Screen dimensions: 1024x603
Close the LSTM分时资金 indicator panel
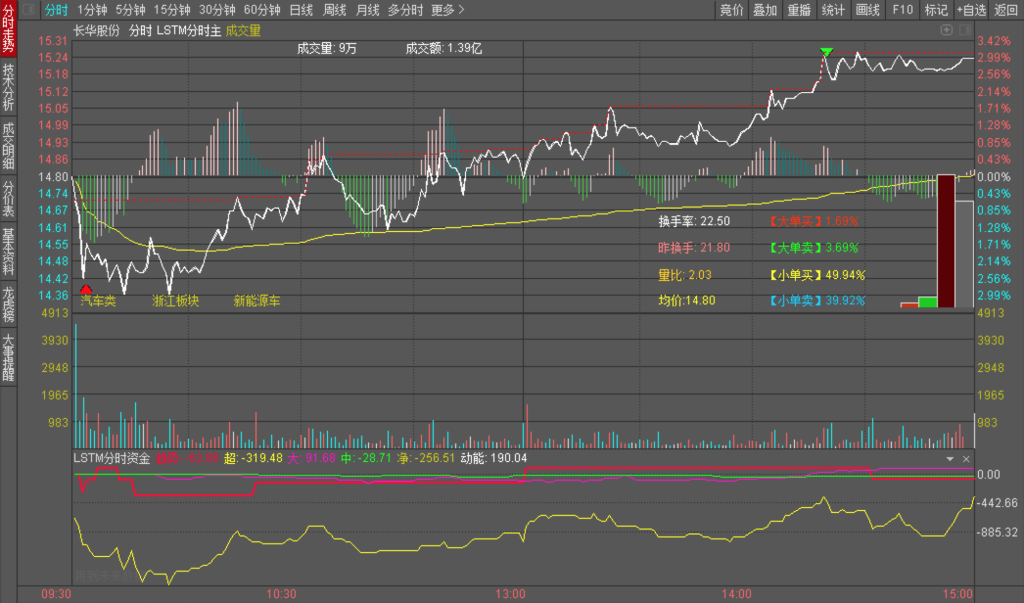point(966,459)
